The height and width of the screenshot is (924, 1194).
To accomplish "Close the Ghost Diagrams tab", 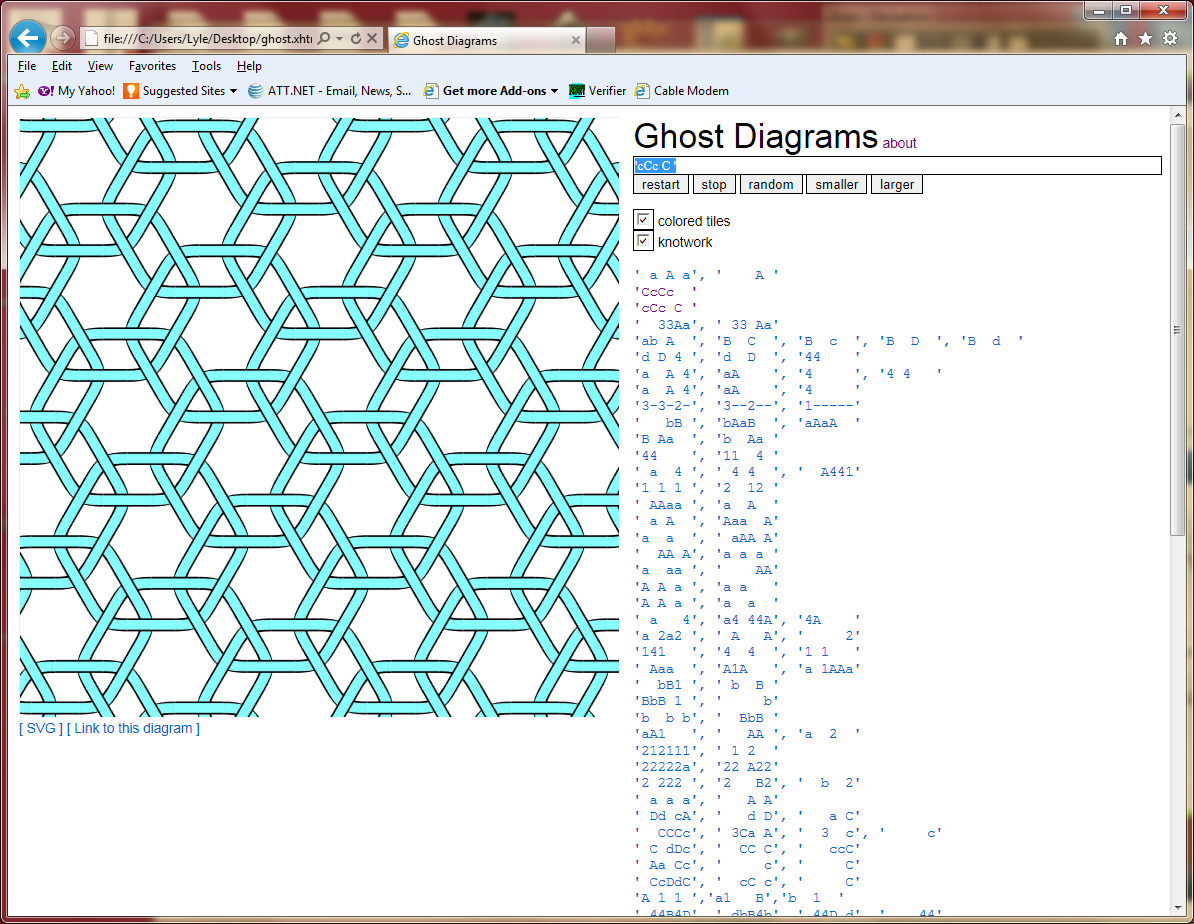I will tap(575, 40).
